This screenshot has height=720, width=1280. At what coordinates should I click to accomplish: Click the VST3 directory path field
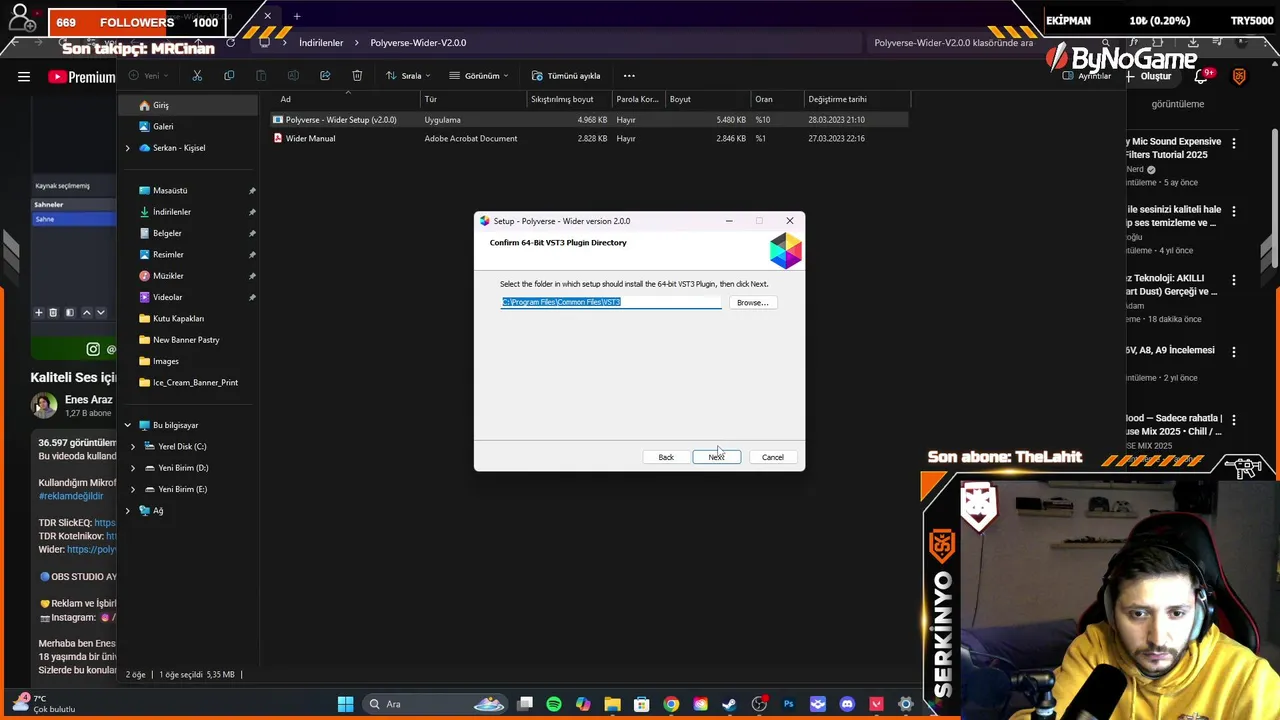tap(611, 302)
